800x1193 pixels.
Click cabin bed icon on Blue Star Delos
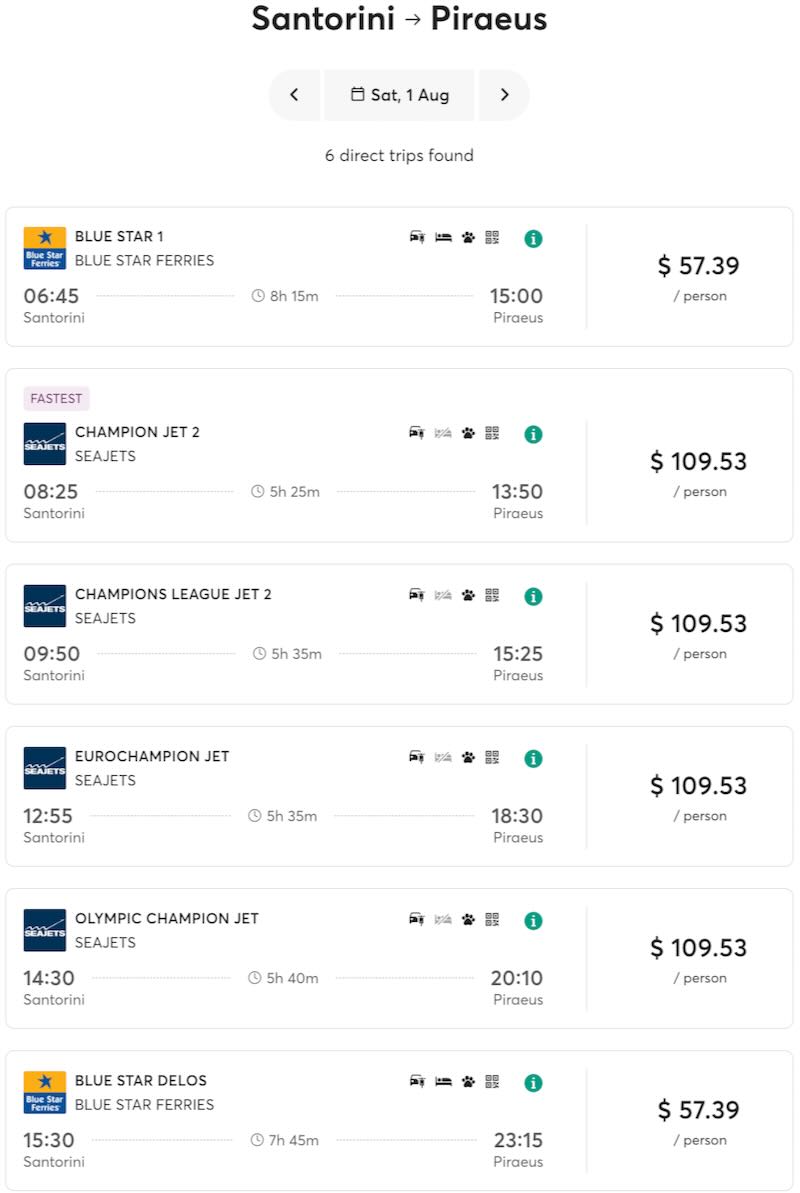(443, 1081)
